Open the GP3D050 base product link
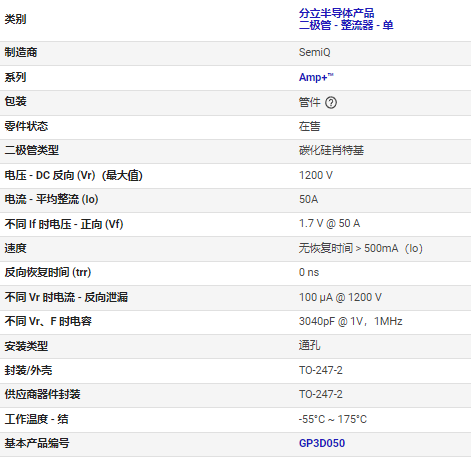 [x=322, y=443]
